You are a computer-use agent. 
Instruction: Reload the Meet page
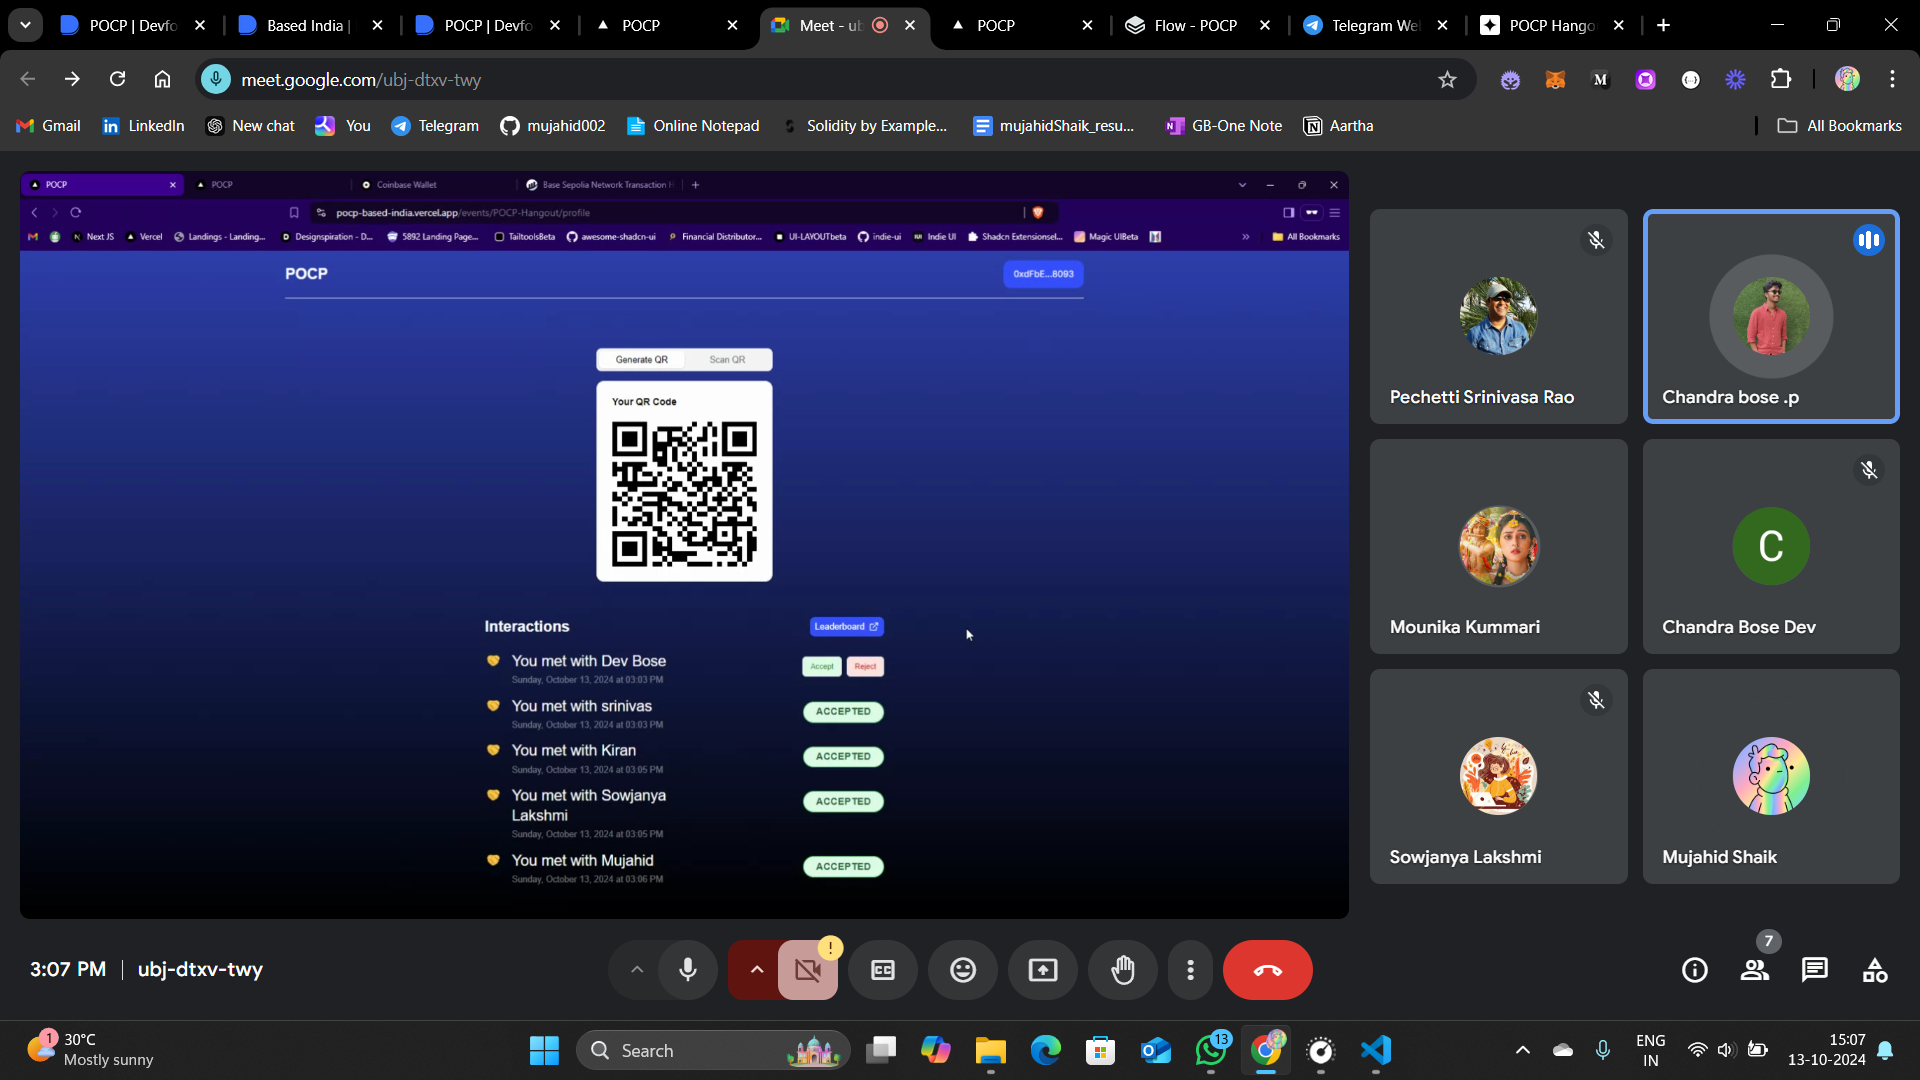[117, 79]
